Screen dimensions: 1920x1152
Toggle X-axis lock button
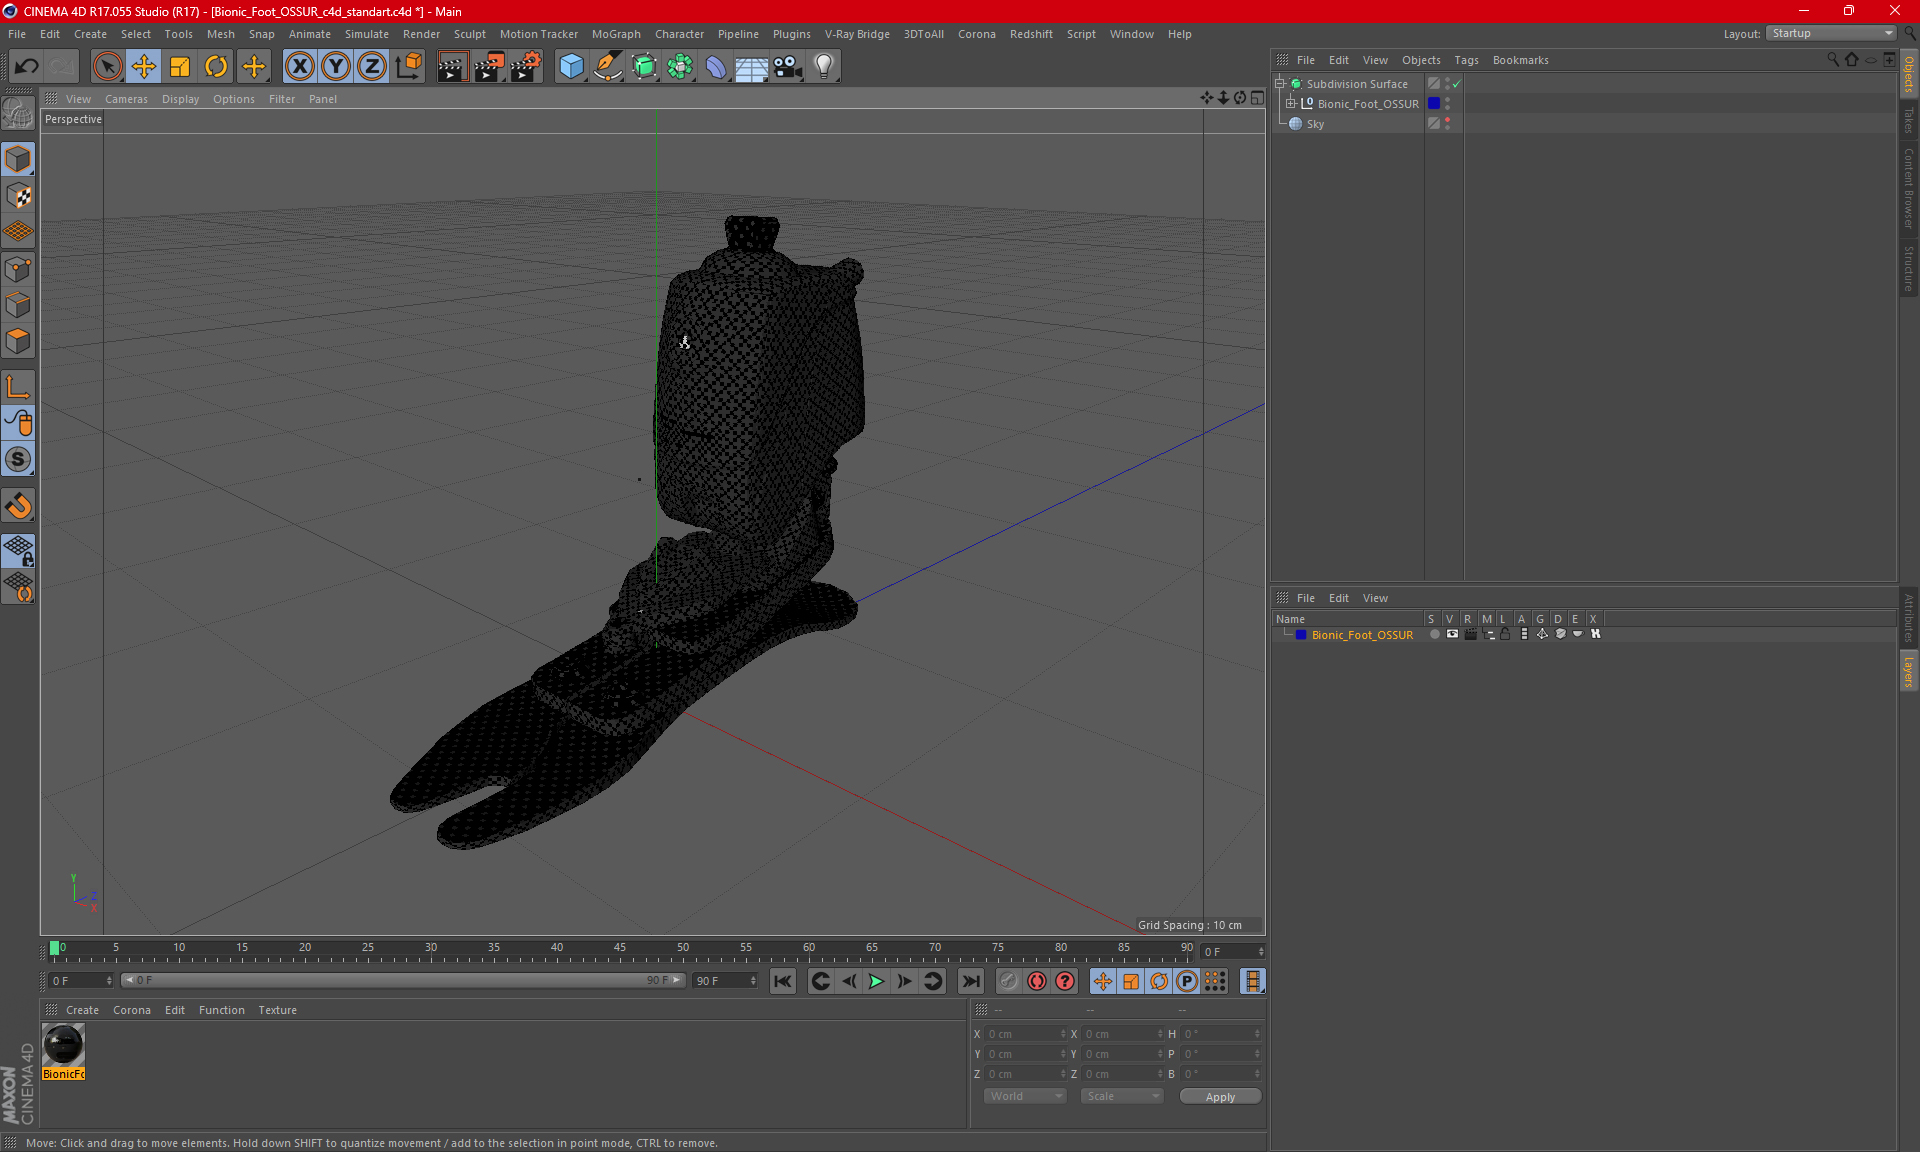click(x=299, y=67)
